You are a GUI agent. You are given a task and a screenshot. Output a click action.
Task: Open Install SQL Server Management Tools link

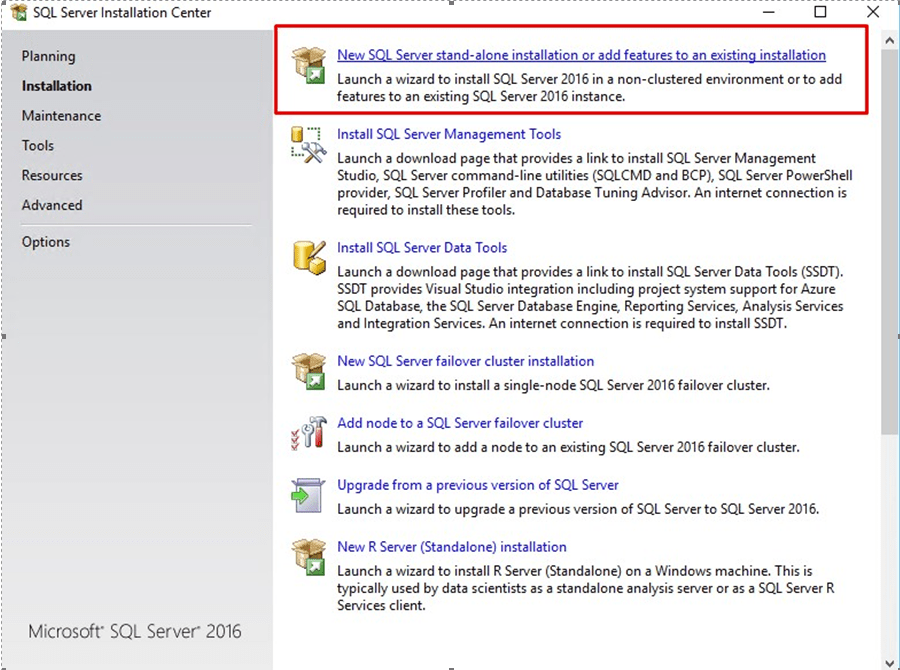point(449,134)
